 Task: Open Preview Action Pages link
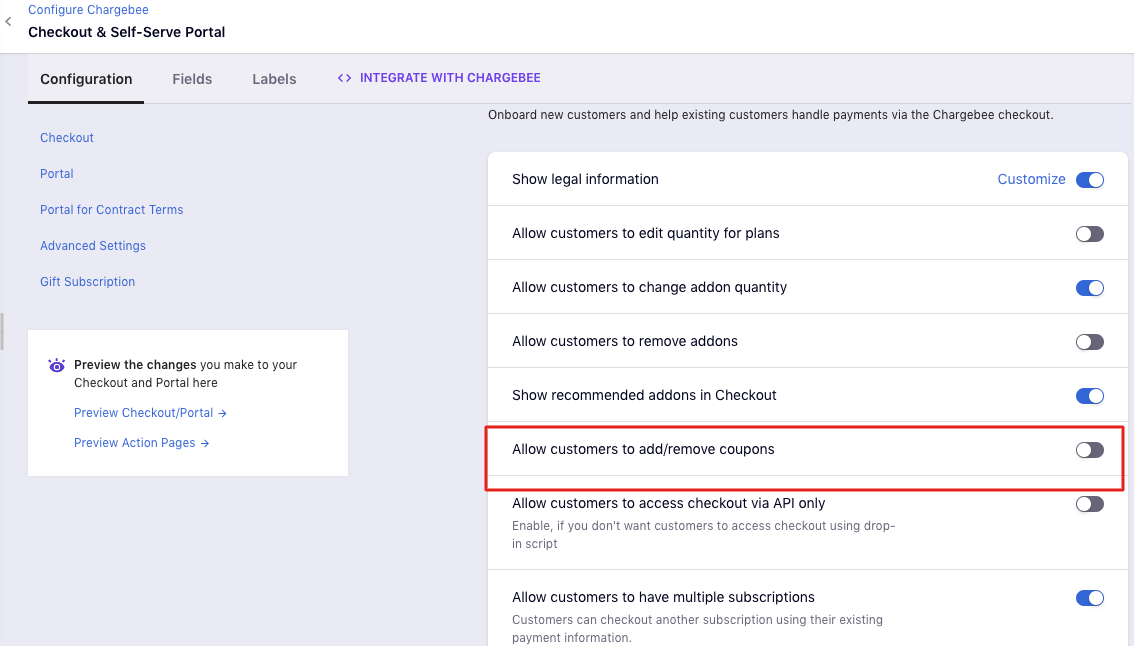(x=141, y=443)
